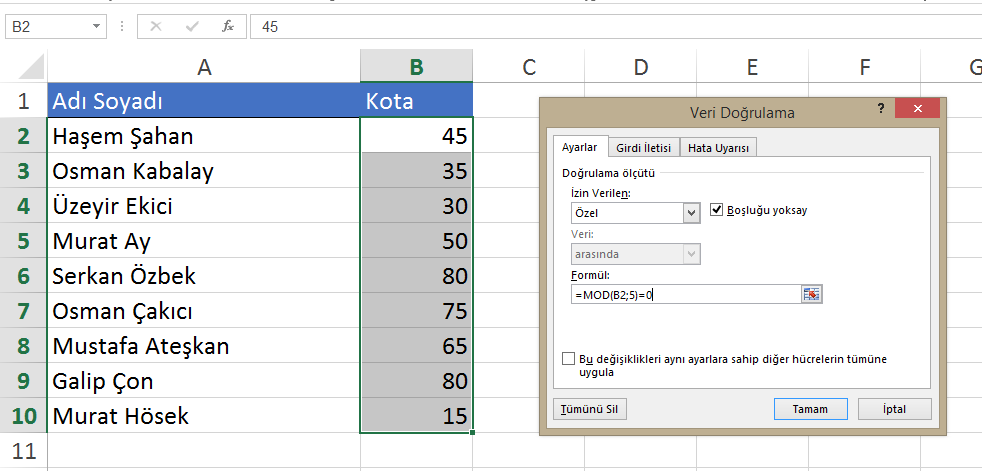Click the range selector icon beside Formül field

tap(811, 294)
